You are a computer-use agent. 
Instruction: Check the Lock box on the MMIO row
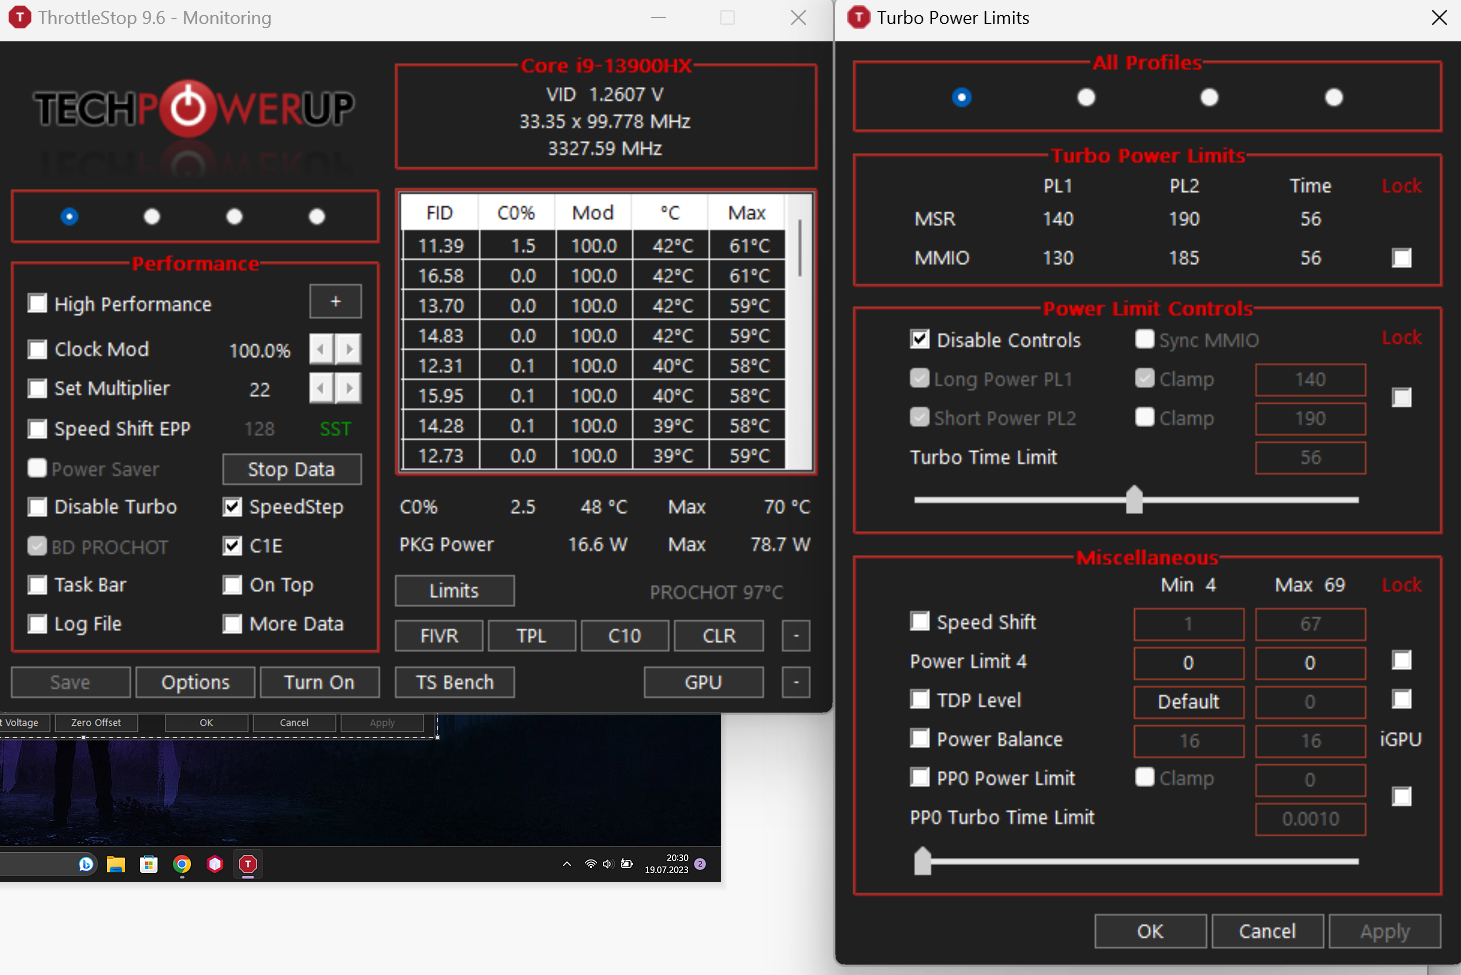coord(1402,258)
